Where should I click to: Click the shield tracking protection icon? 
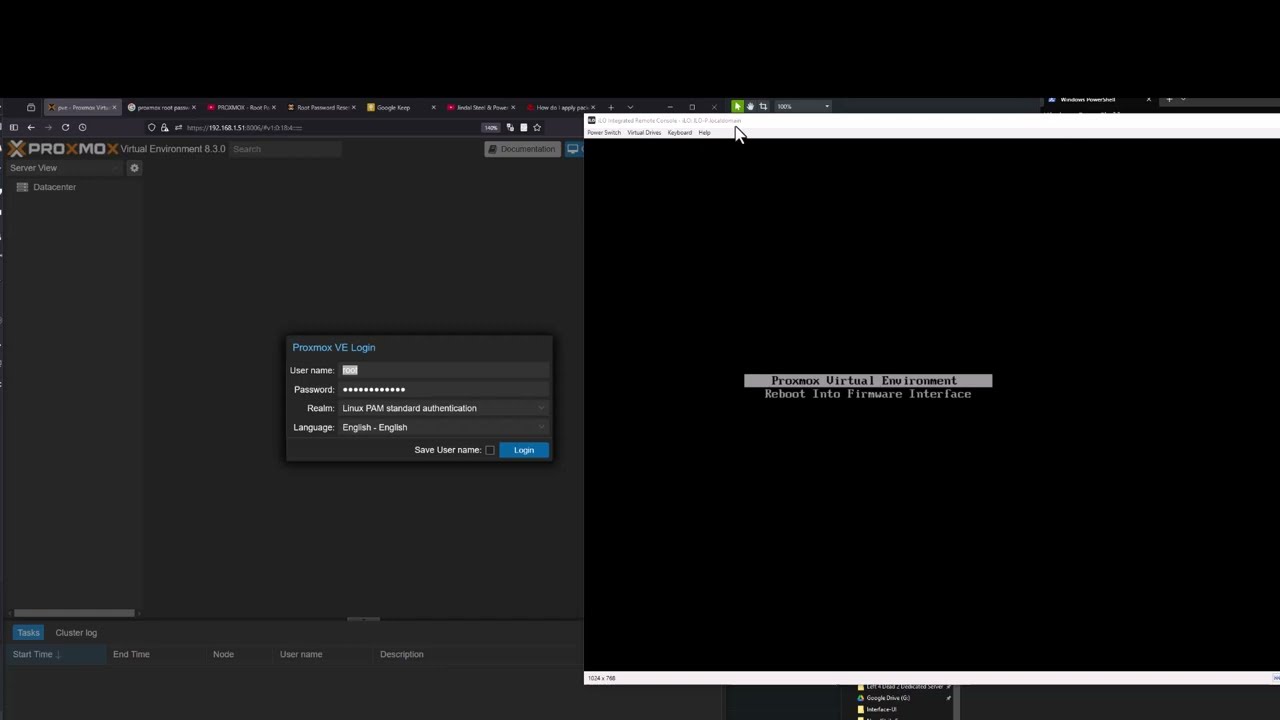[x=151, y=127]
